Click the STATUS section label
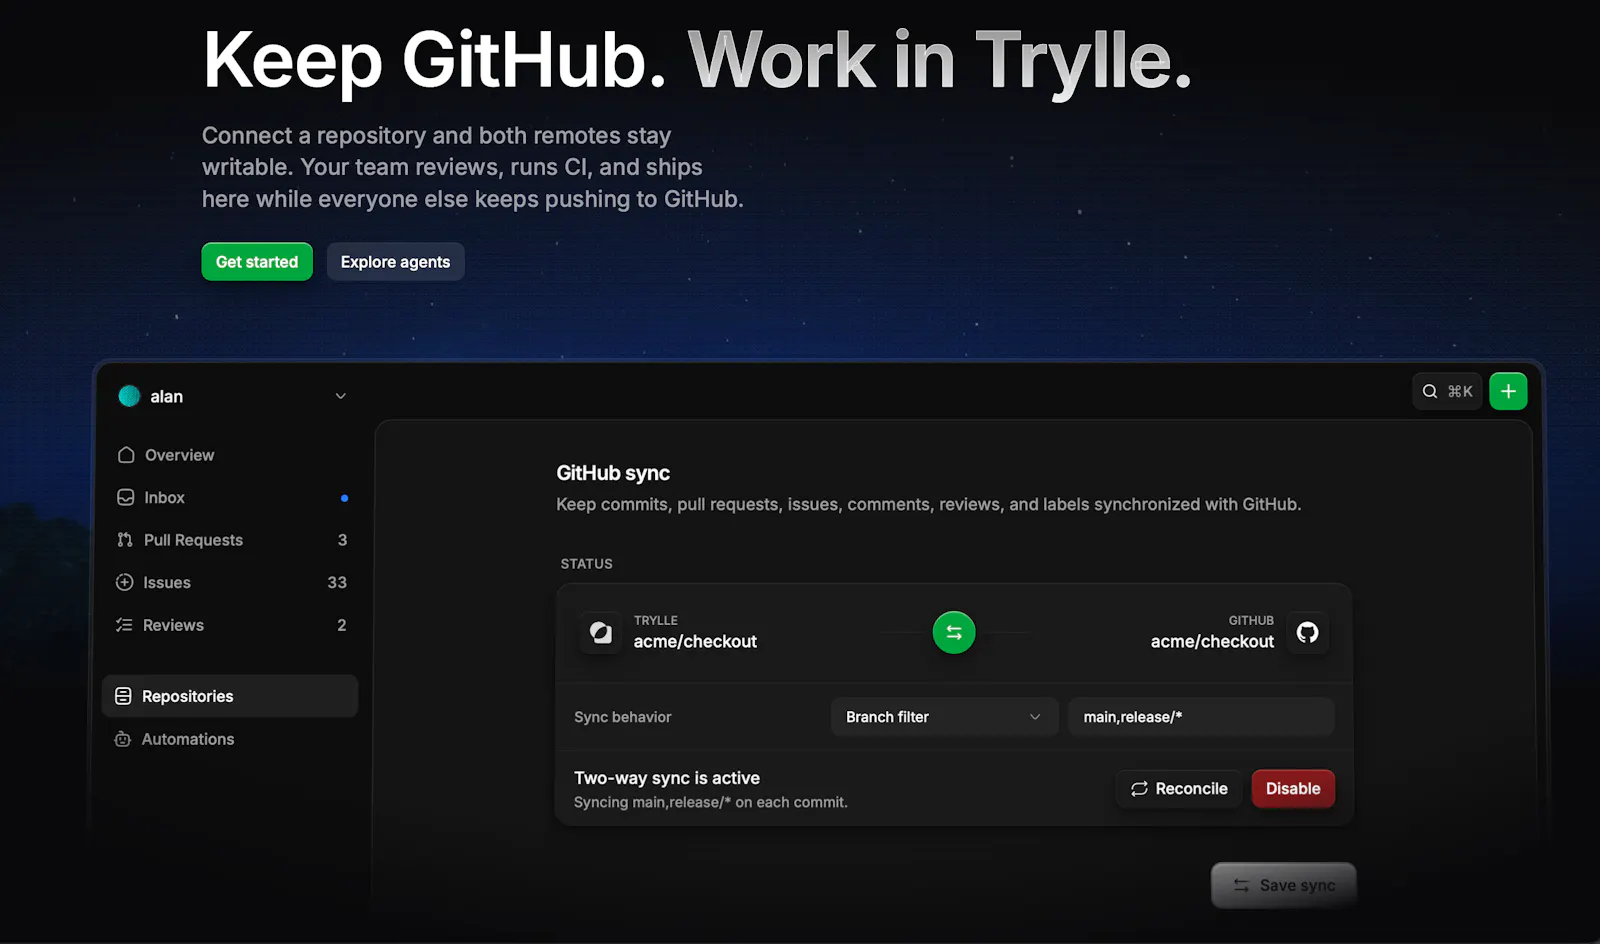Screen dimensions: 1600x944 [587, 564]
